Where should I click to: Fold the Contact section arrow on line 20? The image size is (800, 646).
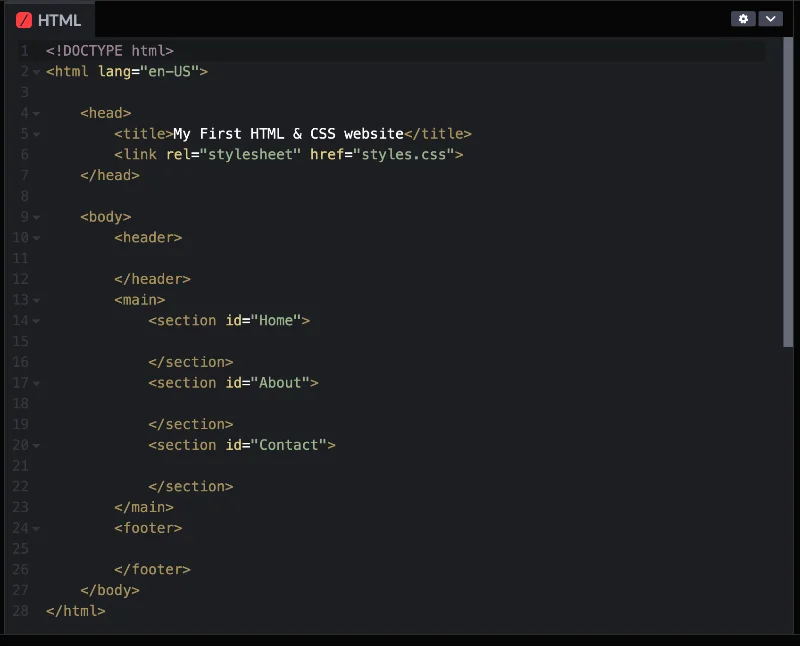(36, 446)
